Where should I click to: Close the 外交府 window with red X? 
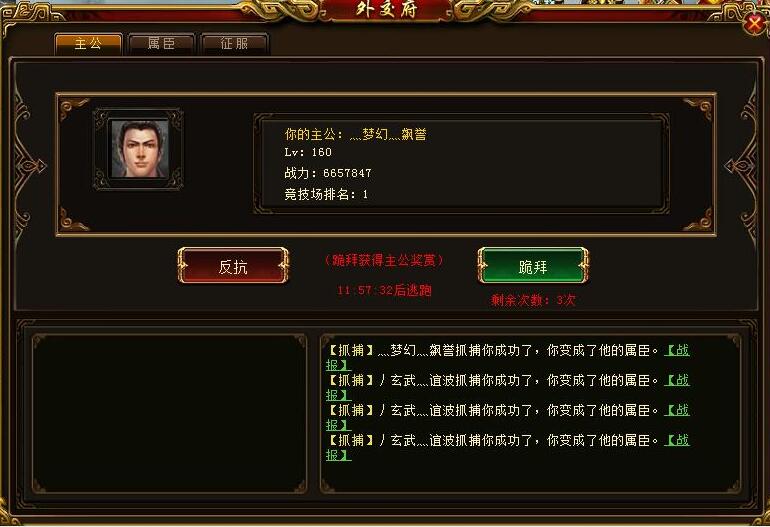[754, 23]
